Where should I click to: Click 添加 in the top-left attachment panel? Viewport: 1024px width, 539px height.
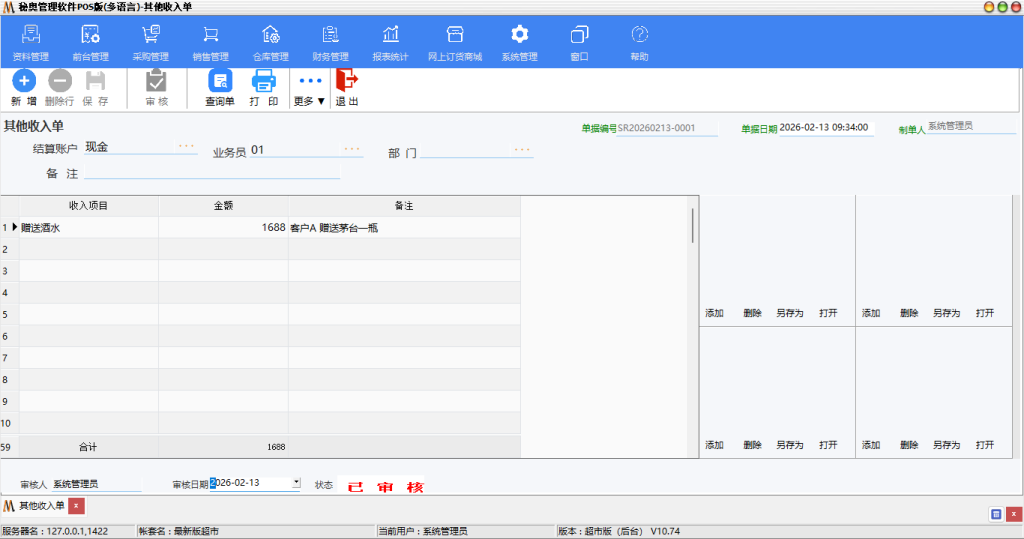714,313
